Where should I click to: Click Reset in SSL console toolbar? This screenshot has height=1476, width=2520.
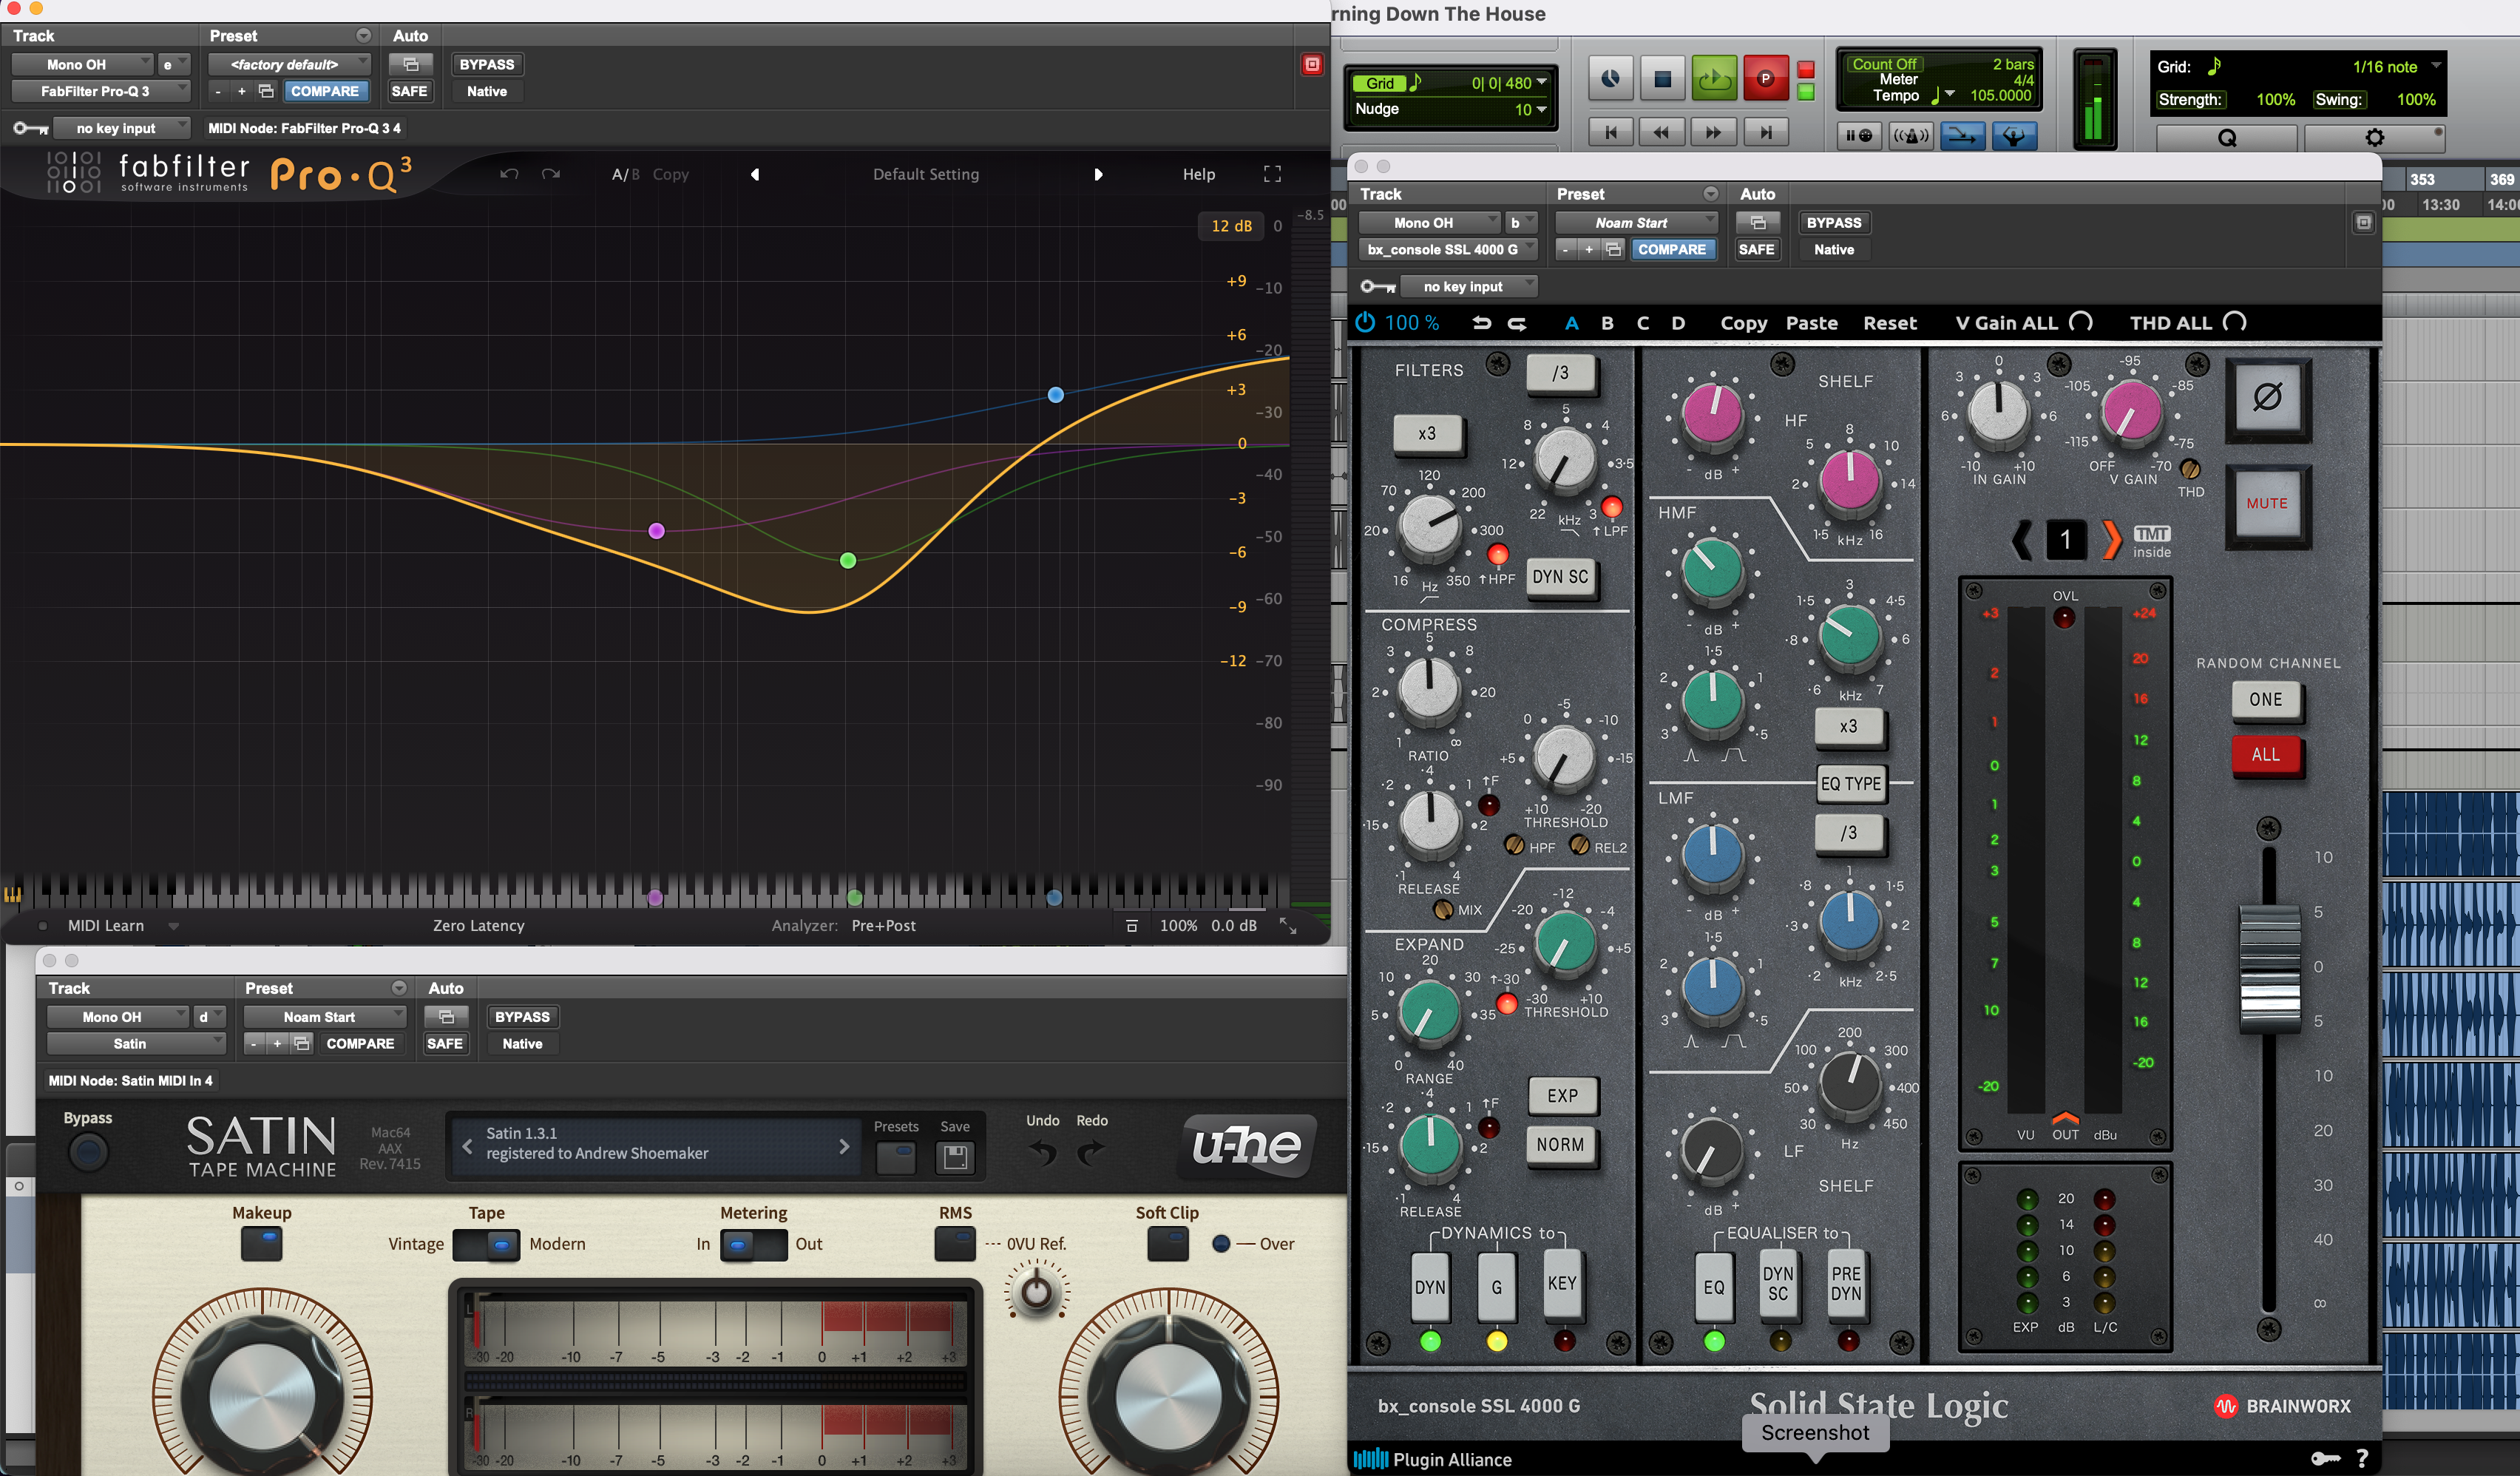click(x=1889, y=323)
